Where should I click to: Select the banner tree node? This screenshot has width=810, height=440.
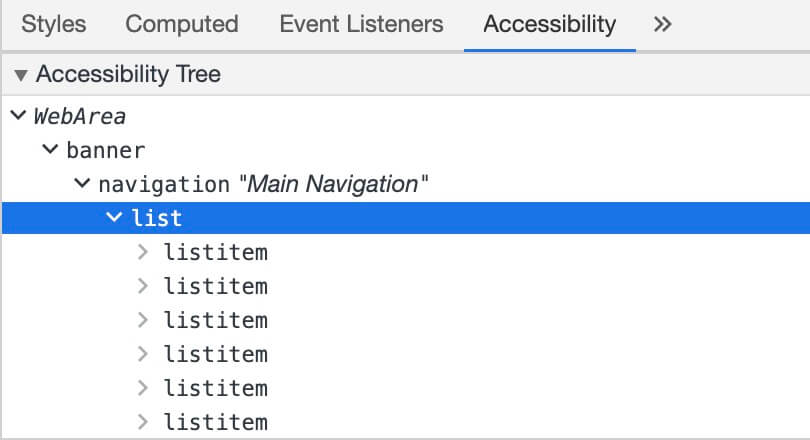click(x=106, y=151)
